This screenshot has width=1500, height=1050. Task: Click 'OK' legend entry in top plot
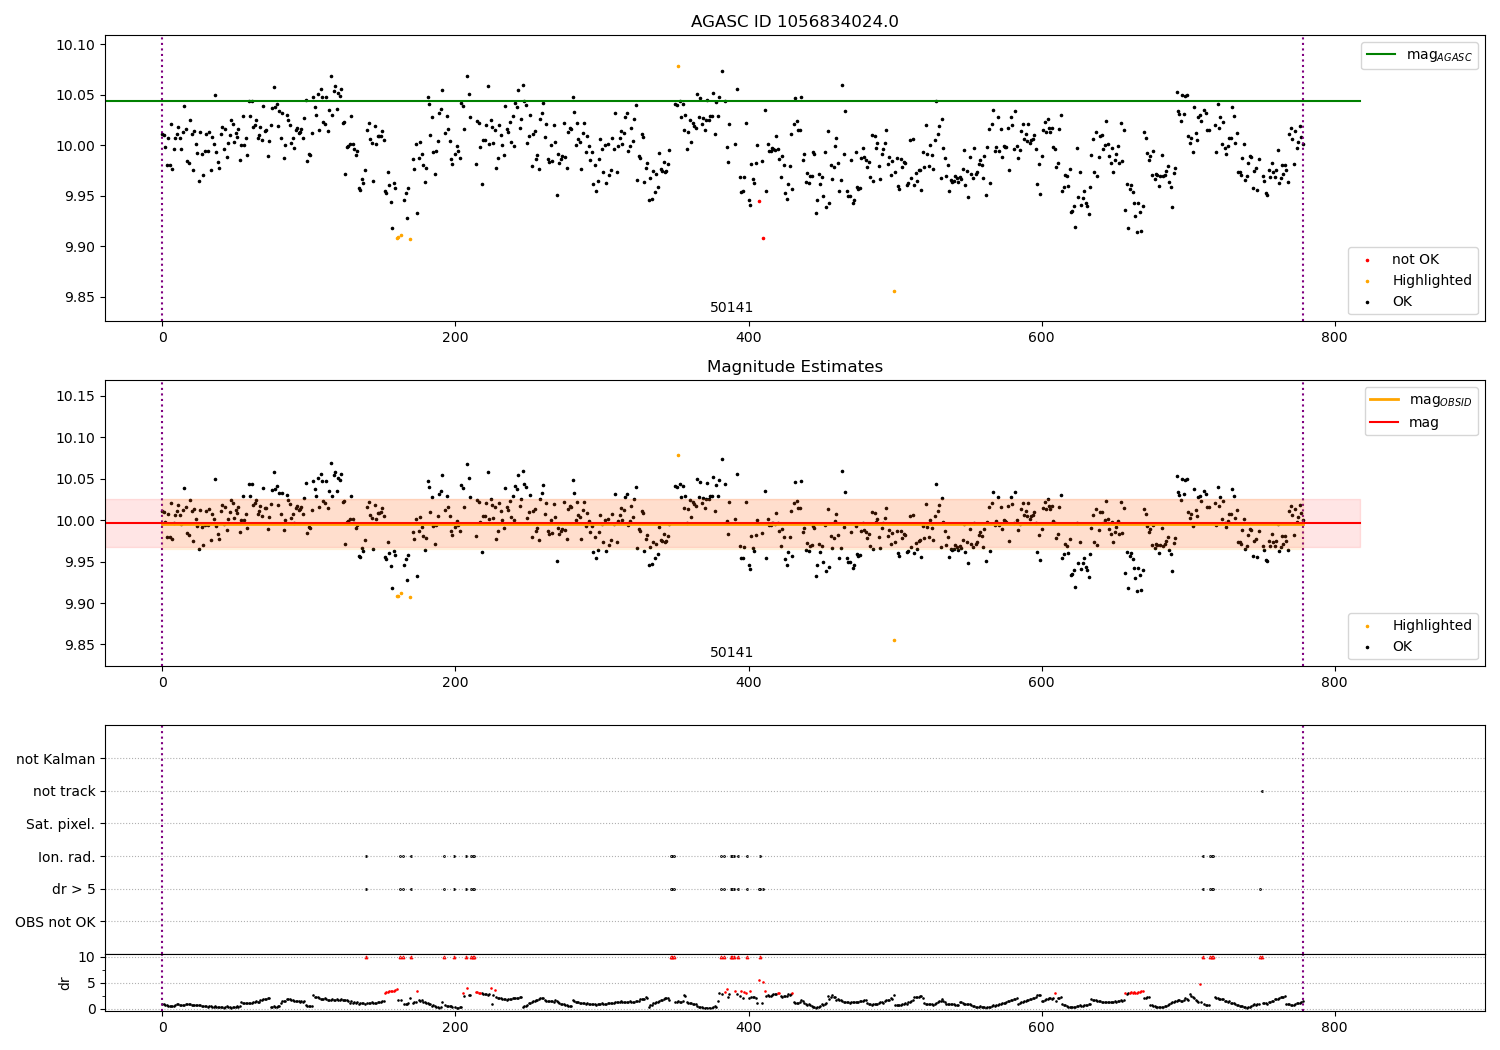1390,301
